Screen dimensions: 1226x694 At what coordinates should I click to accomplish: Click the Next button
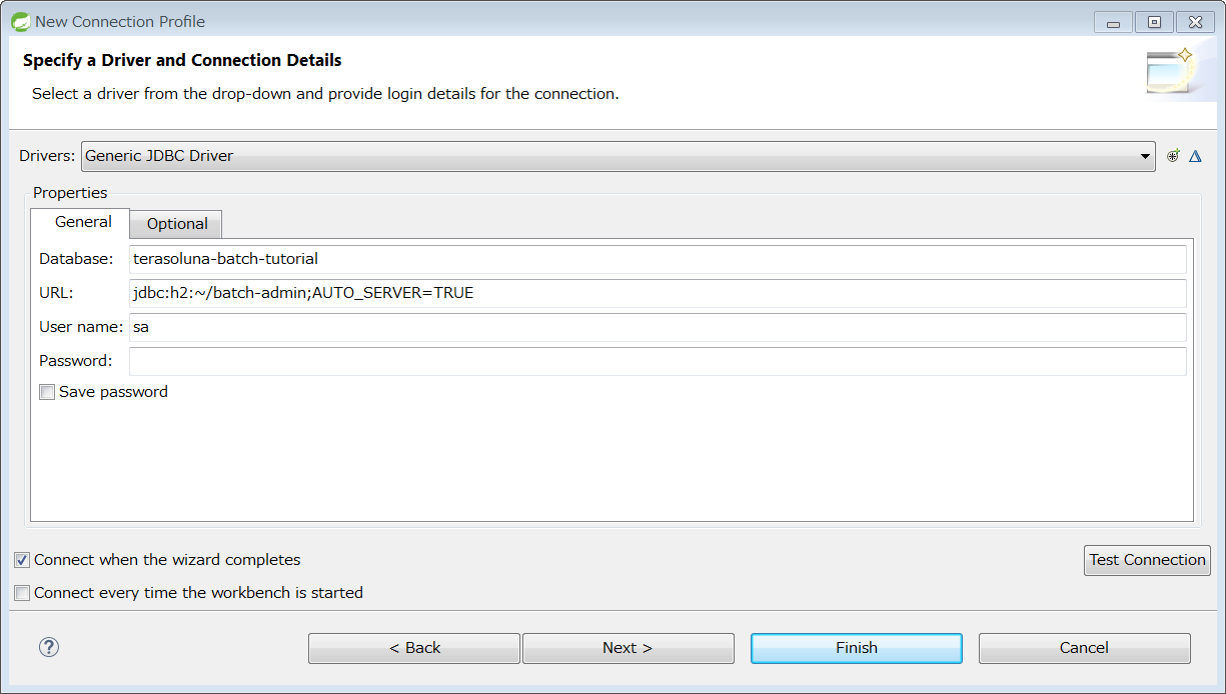click(628, 648)
